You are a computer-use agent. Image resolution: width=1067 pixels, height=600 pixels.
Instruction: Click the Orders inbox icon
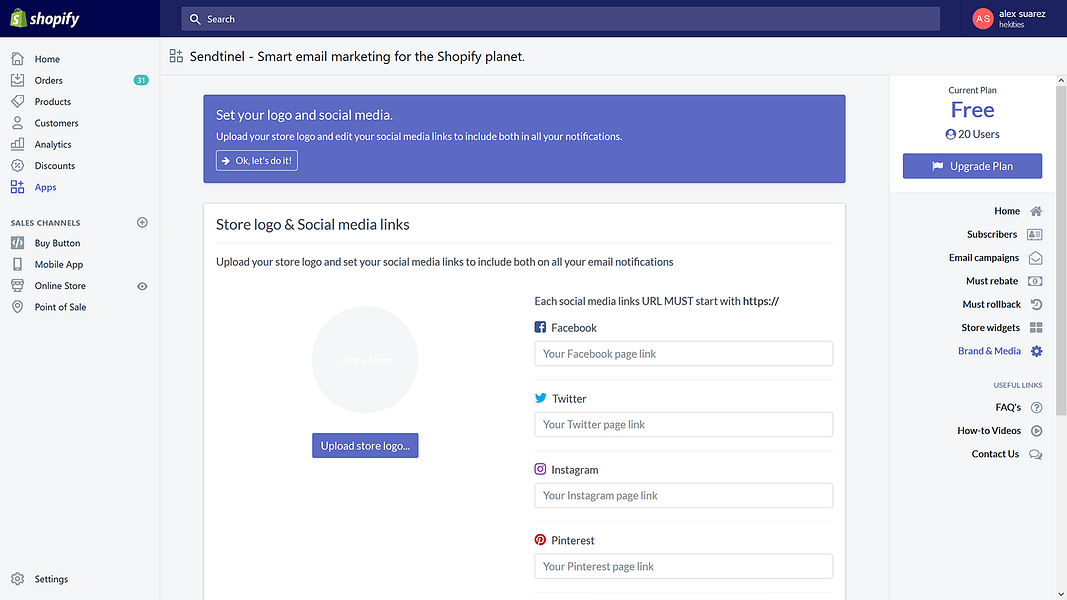(x=18, y=80)
